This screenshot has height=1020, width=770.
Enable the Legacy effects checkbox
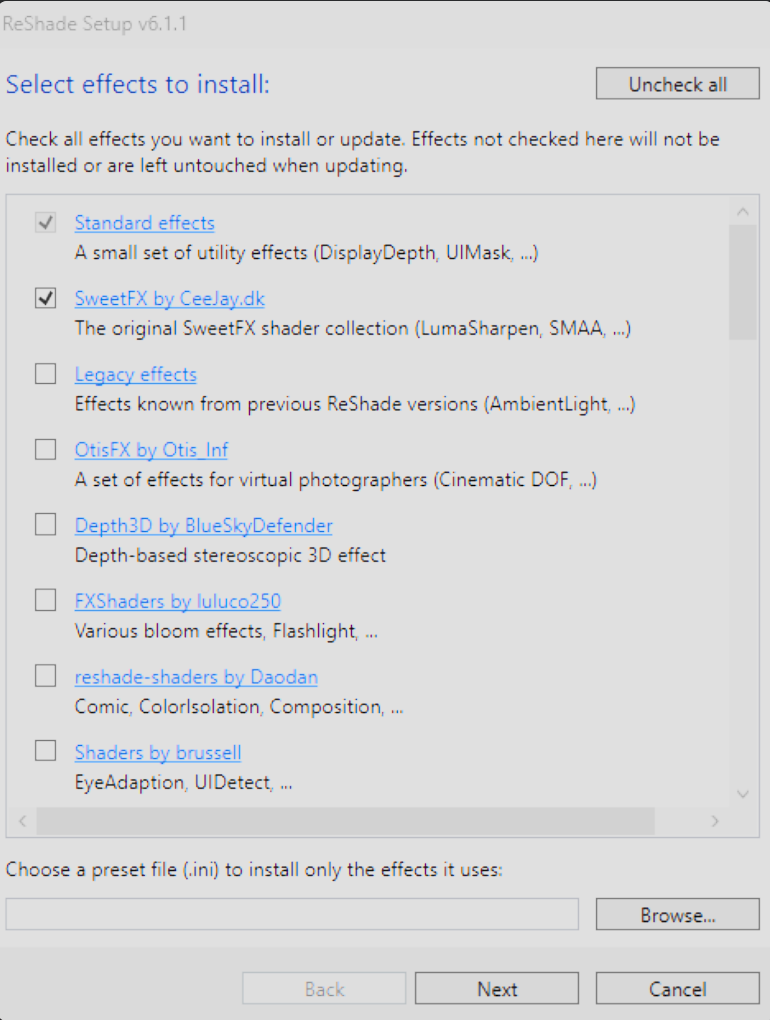46,374
